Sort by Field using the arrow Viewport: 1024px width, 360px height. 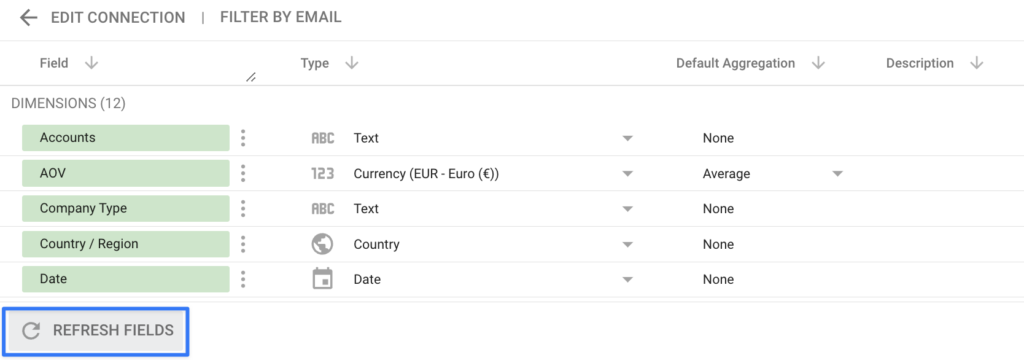[x=91, y=63]
